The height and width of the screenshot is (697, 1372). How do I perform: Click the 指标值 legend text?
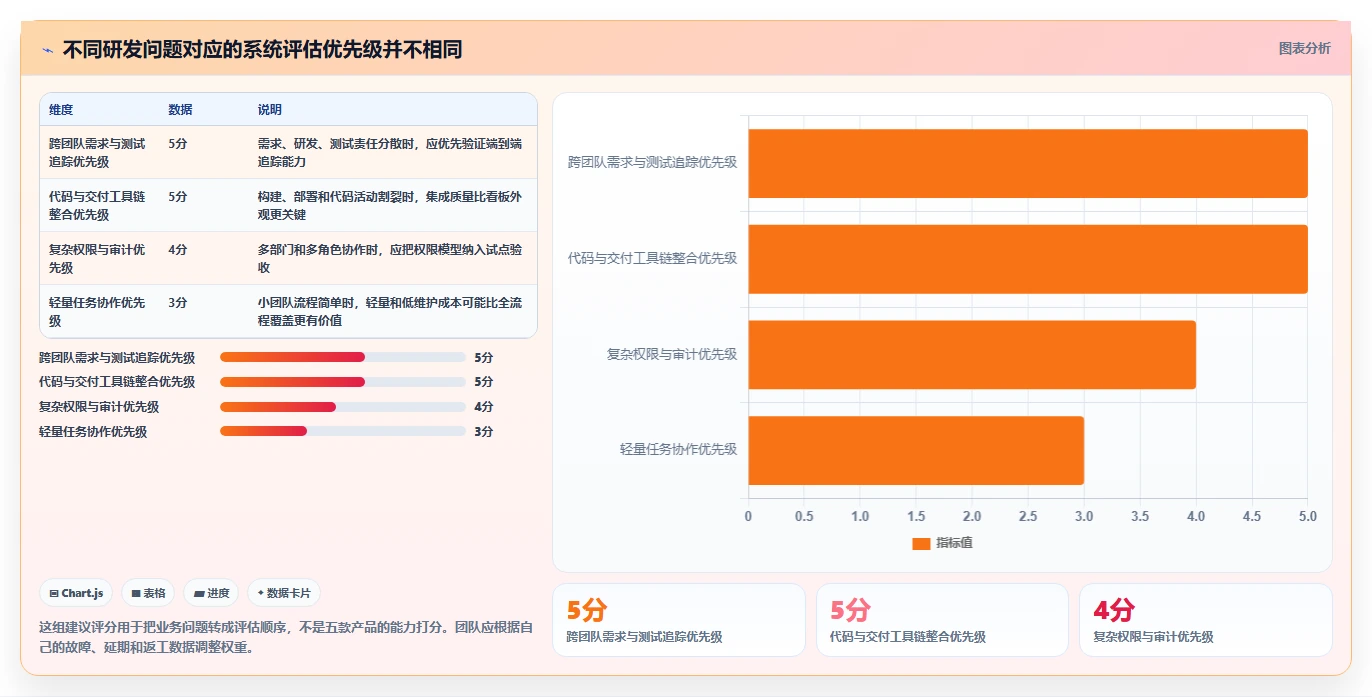[954, 543]
